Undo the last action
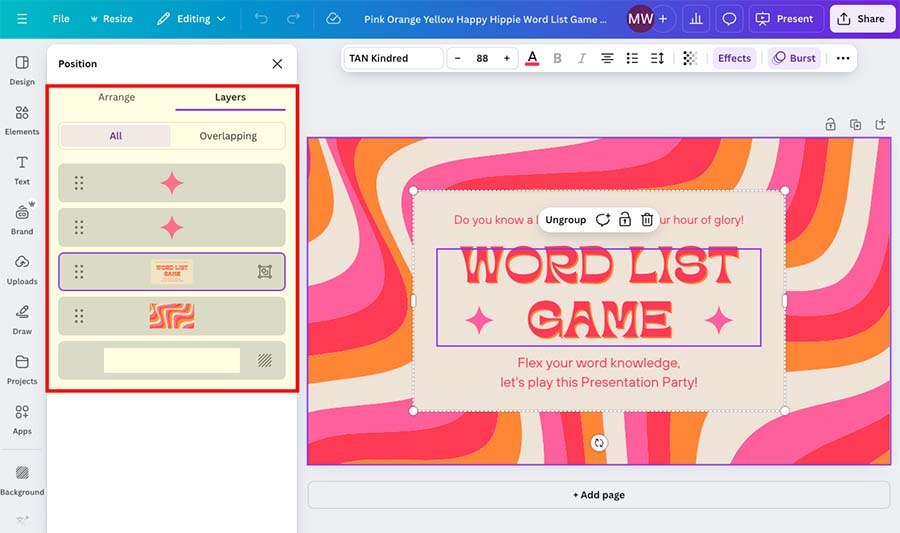The height and width of the screenshot is (533, 900). click(261, 19)
